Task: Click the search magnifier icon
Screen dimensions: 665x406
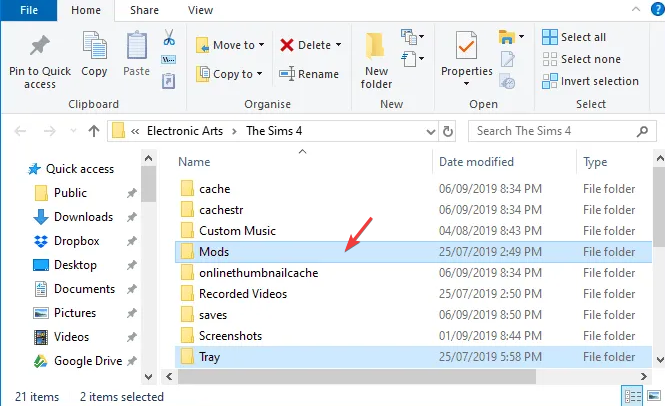Action: pos(643,132)
